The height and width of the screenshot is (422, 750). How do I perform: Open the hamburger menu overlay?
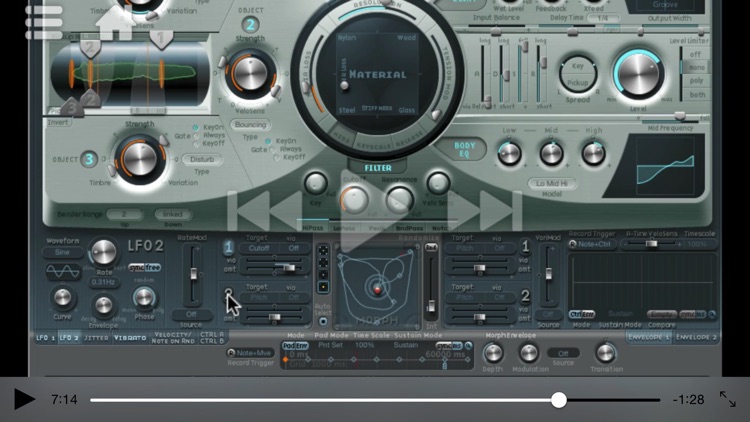44,22
